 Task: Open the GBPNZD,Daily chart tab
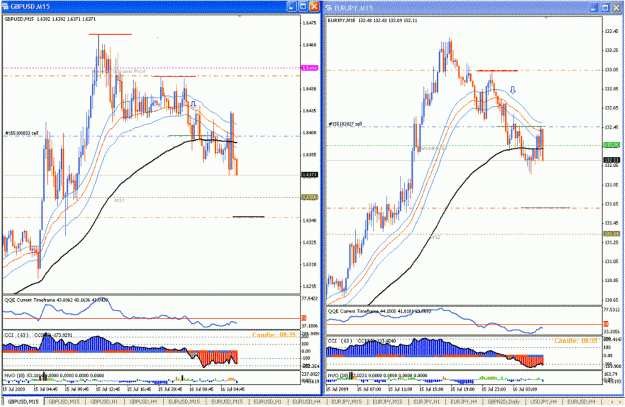[x=504, y=402]
